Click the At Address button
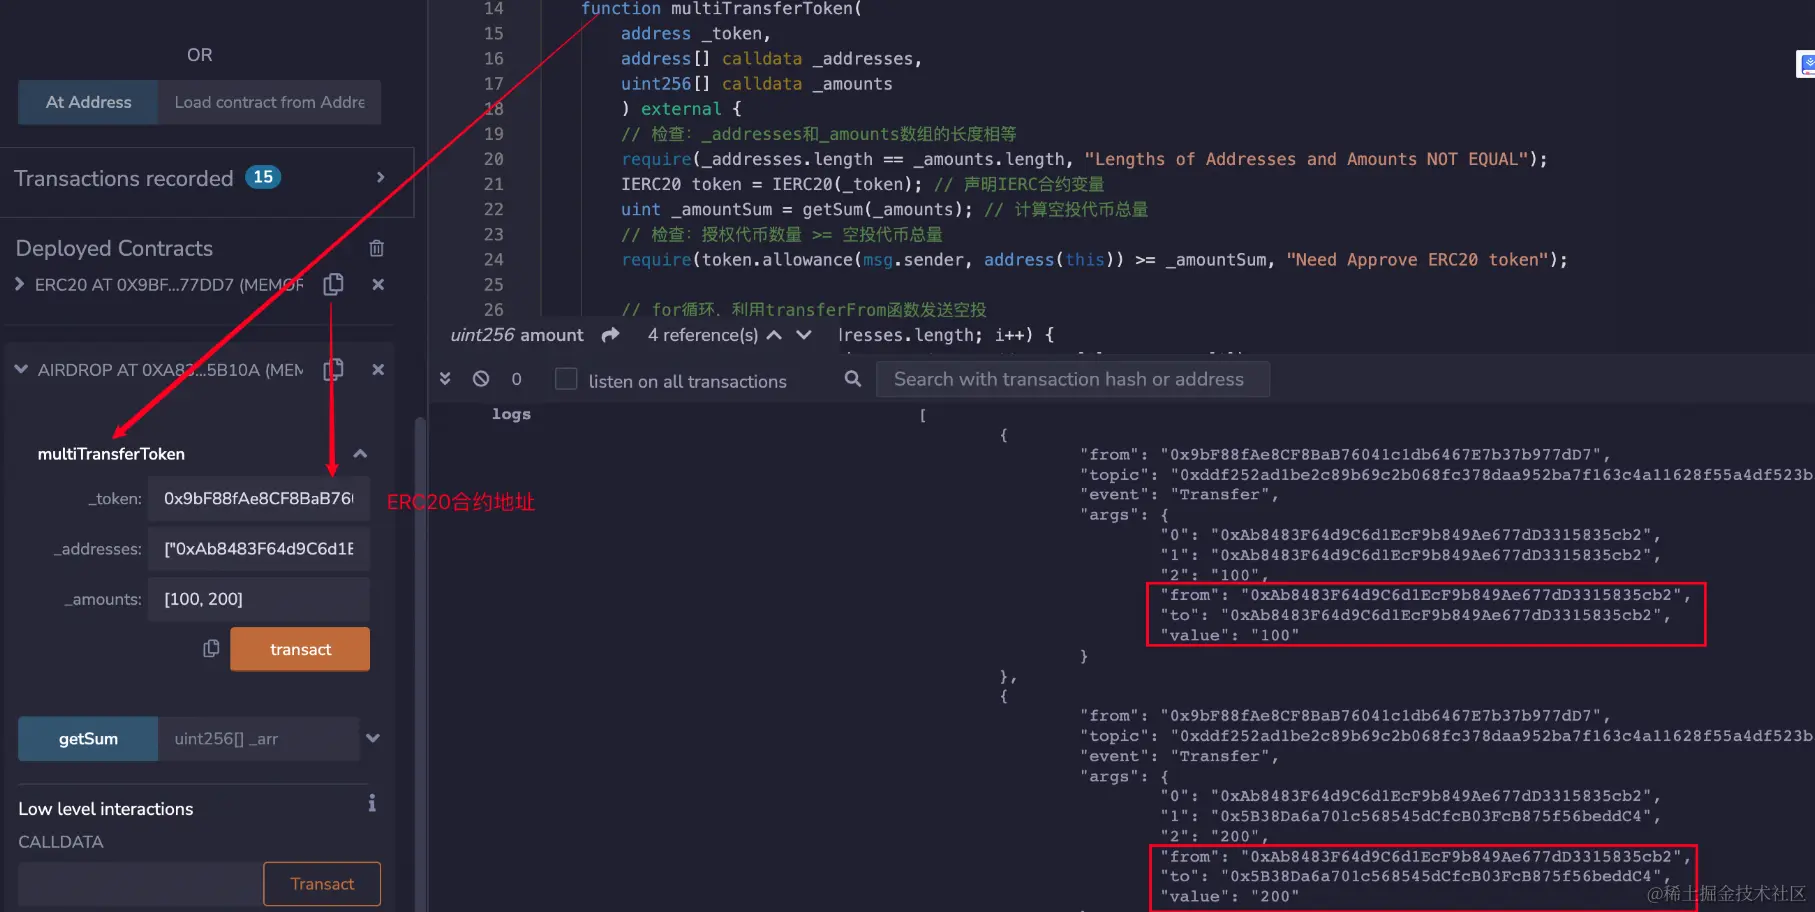1815x912 pixels. [x=88, y=102]
